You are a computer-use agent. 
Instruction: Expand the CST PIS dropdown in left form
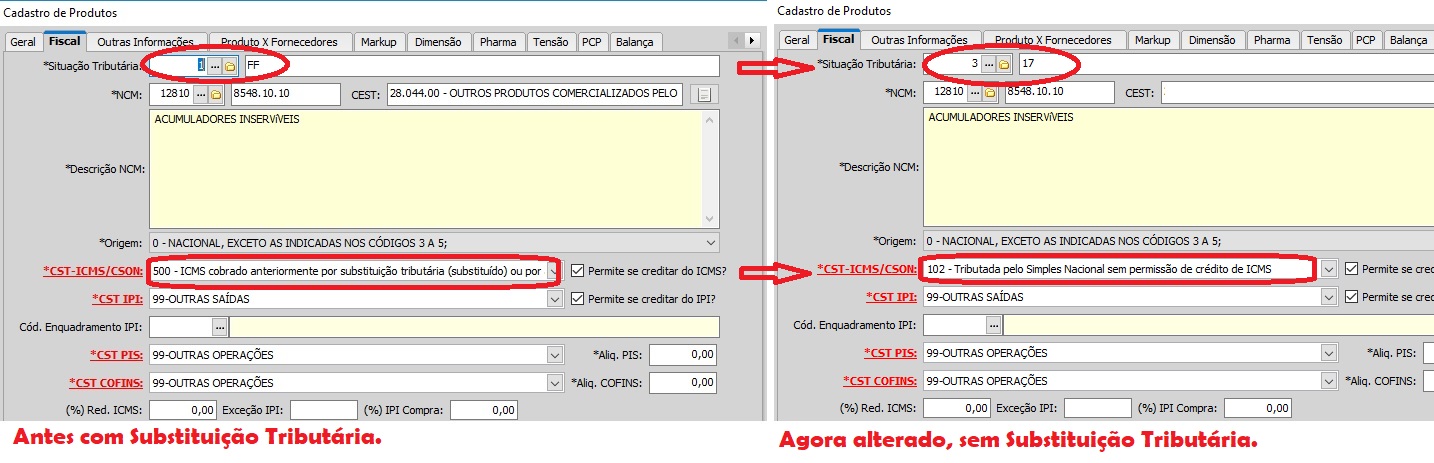pos(554,354)
